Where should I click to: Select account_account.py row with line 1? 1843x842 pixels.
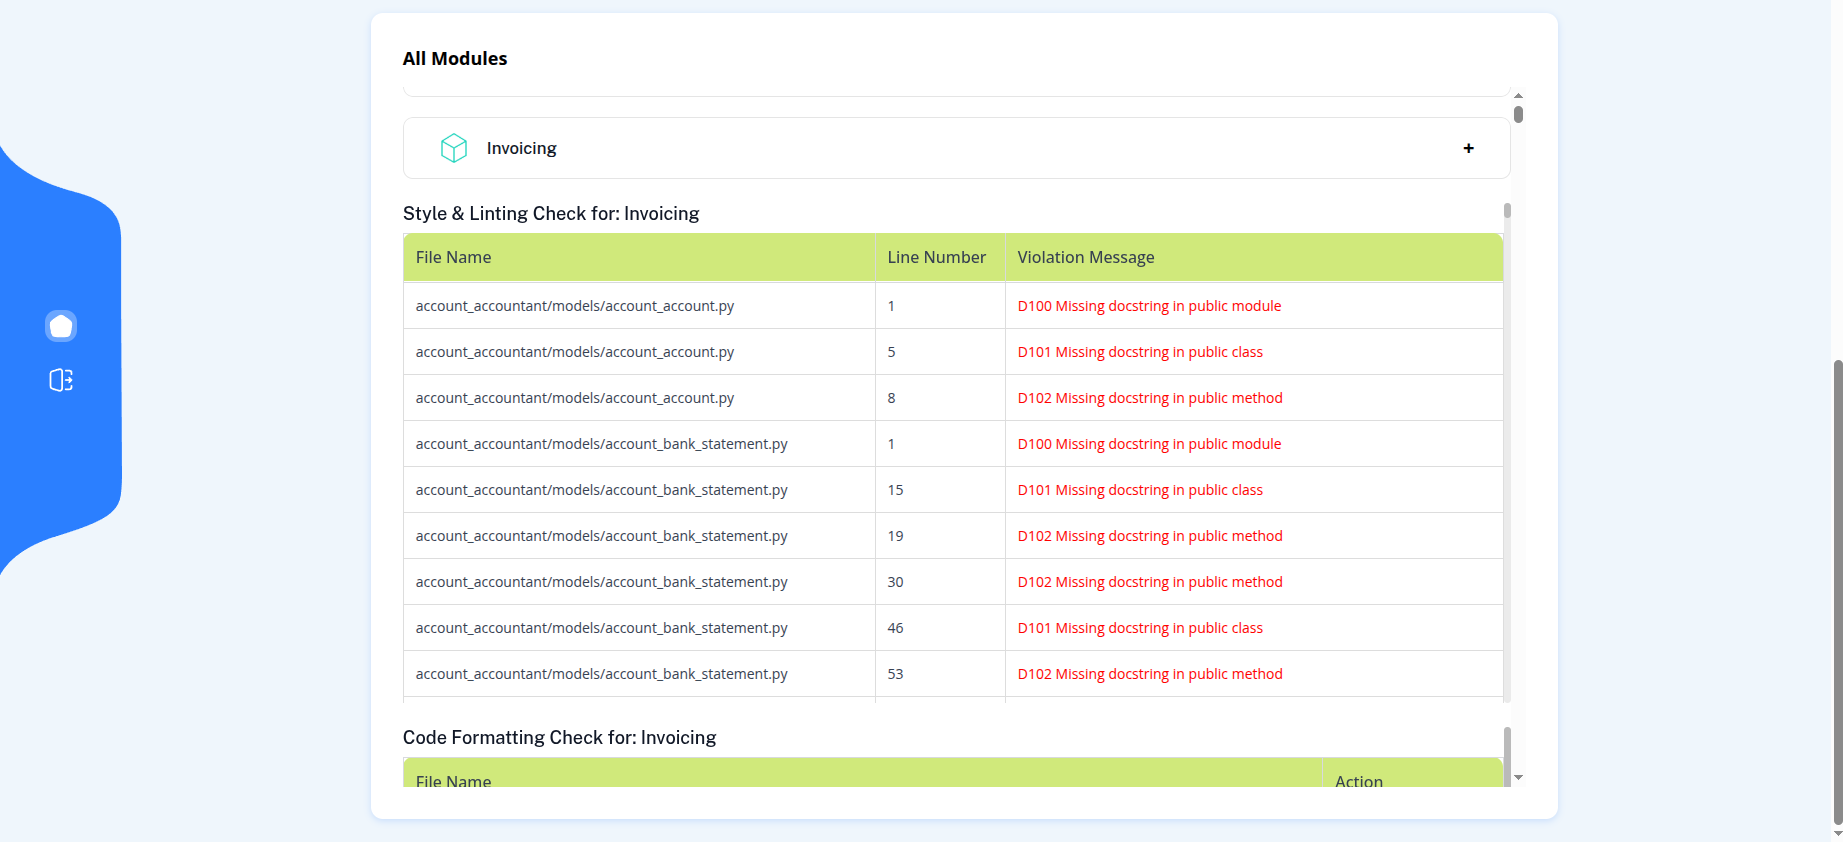[x=953, y=306]
